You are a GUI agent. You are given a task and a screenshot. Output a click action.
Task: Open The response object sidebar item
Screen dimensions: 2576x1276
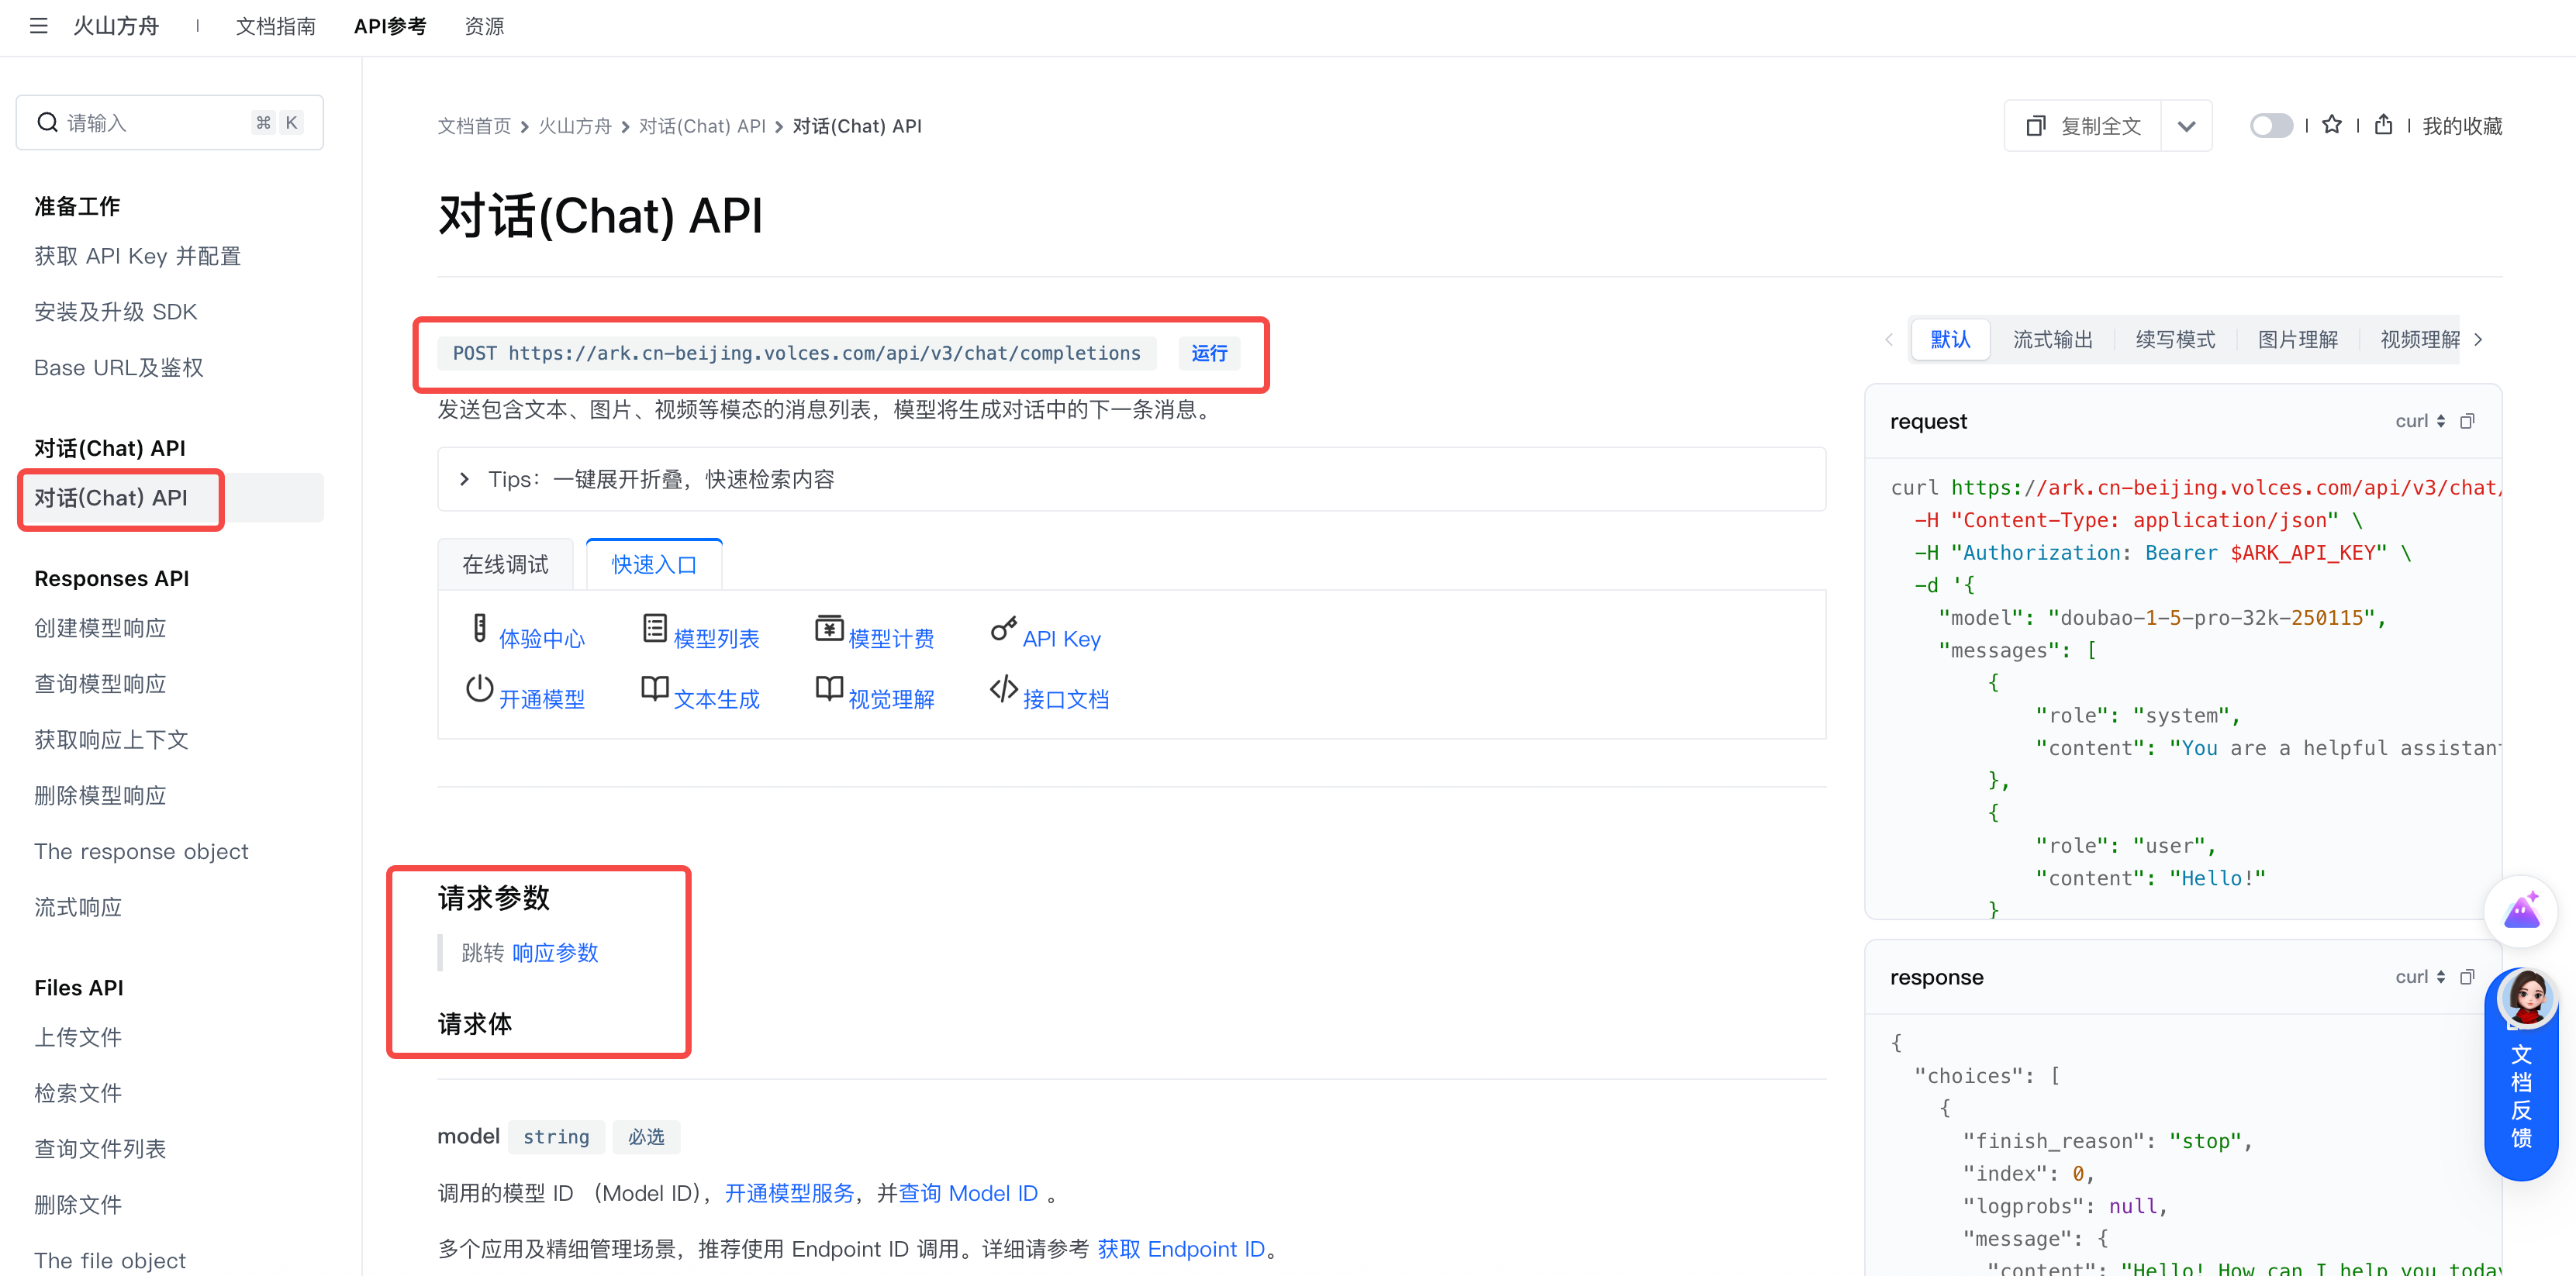point(141,851)
